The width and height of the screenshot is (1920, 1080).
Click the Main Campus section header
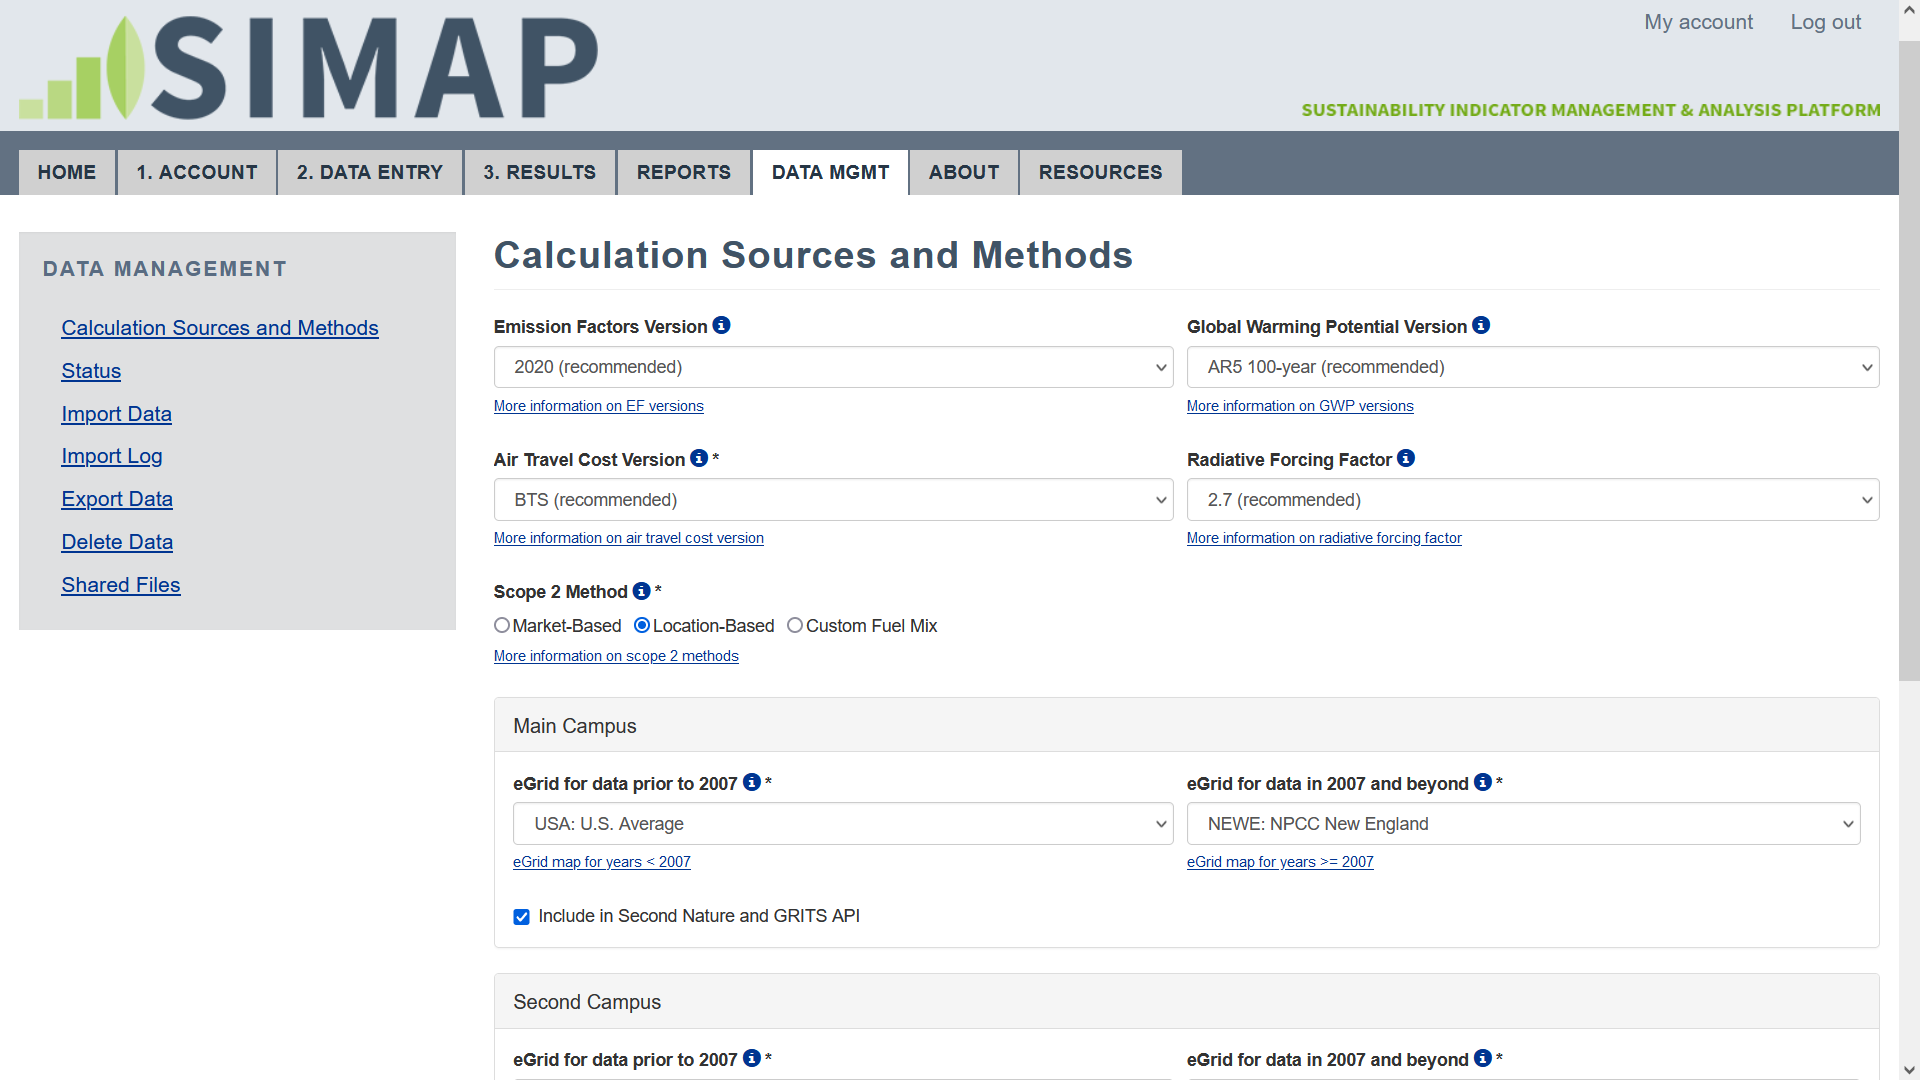1187,725
